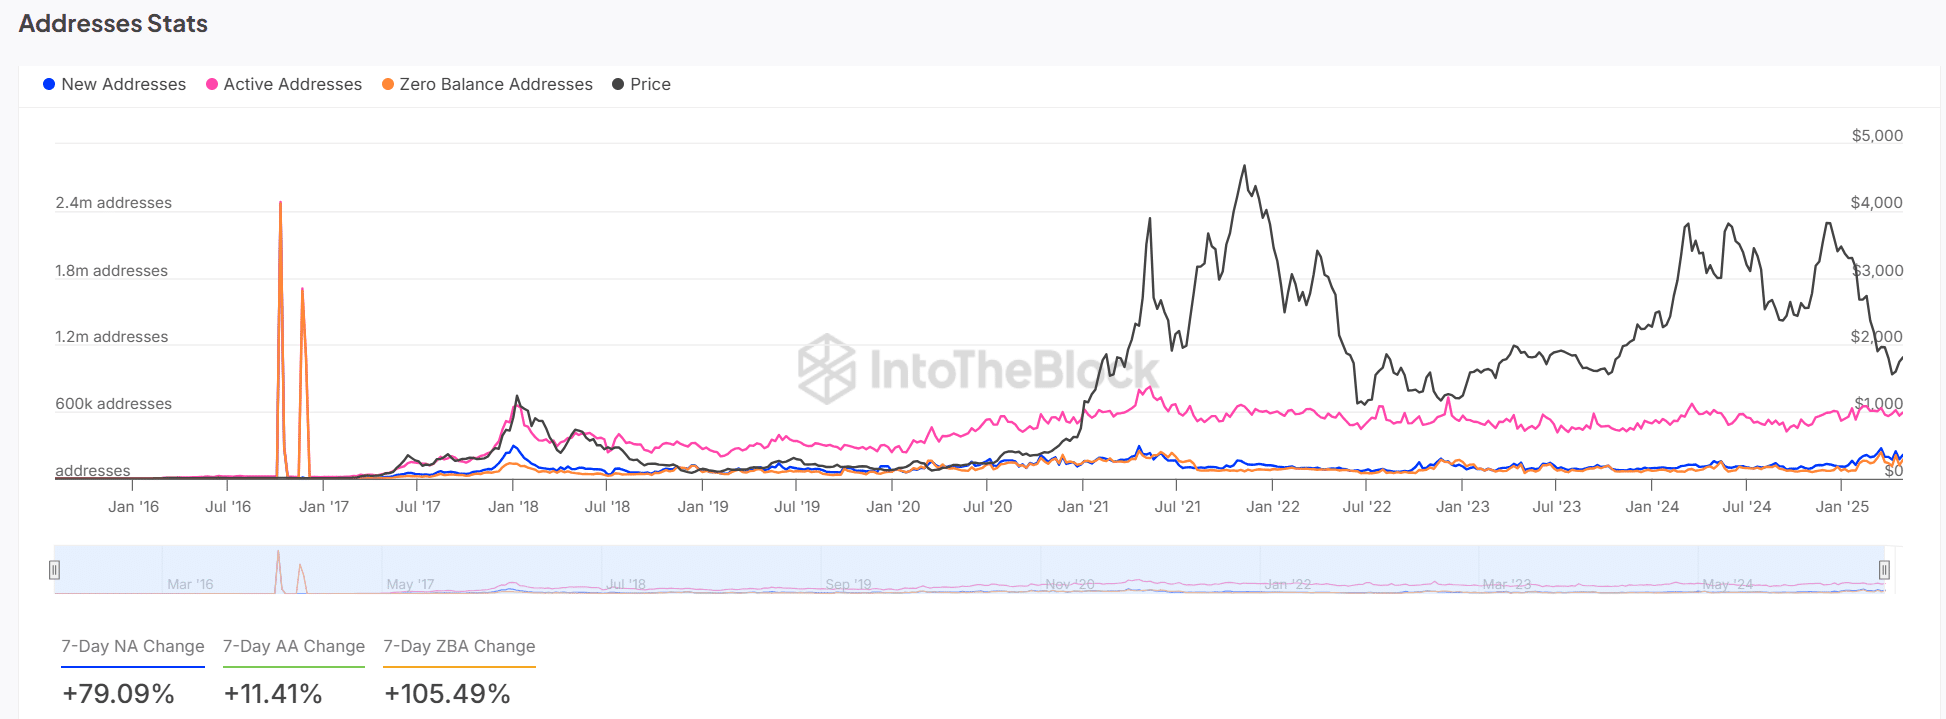Click the +11.41% change value

tap(273, 694)
